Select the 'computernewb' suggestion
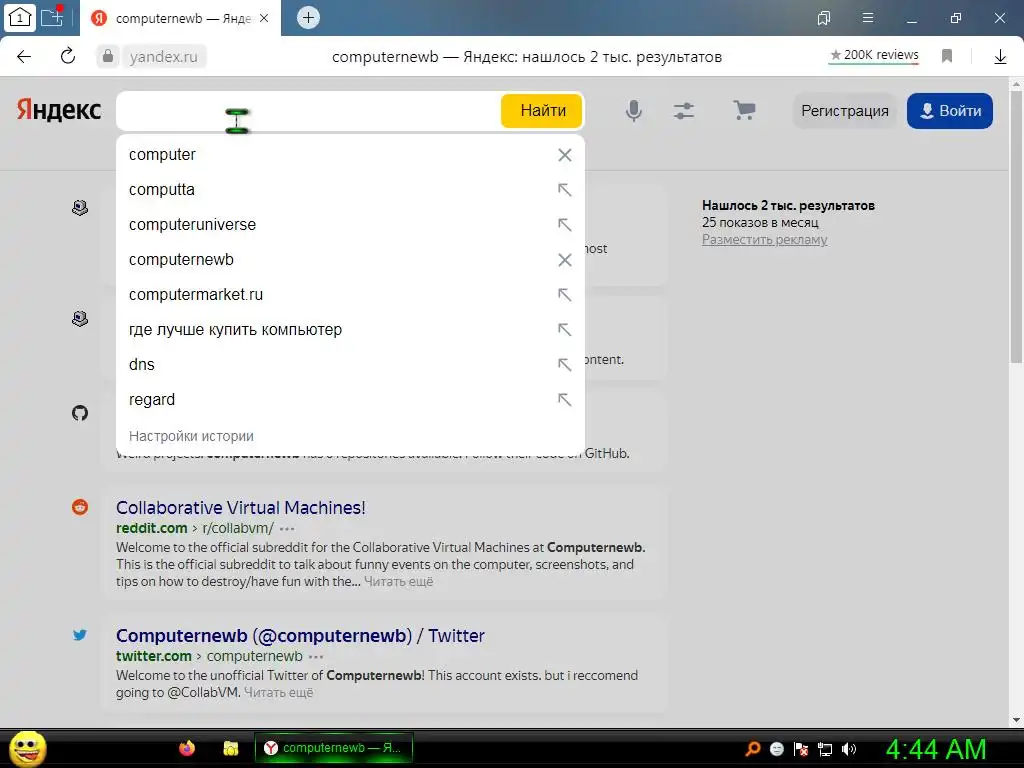This screenshot has height=768, width=1024. tap(350, 260)
